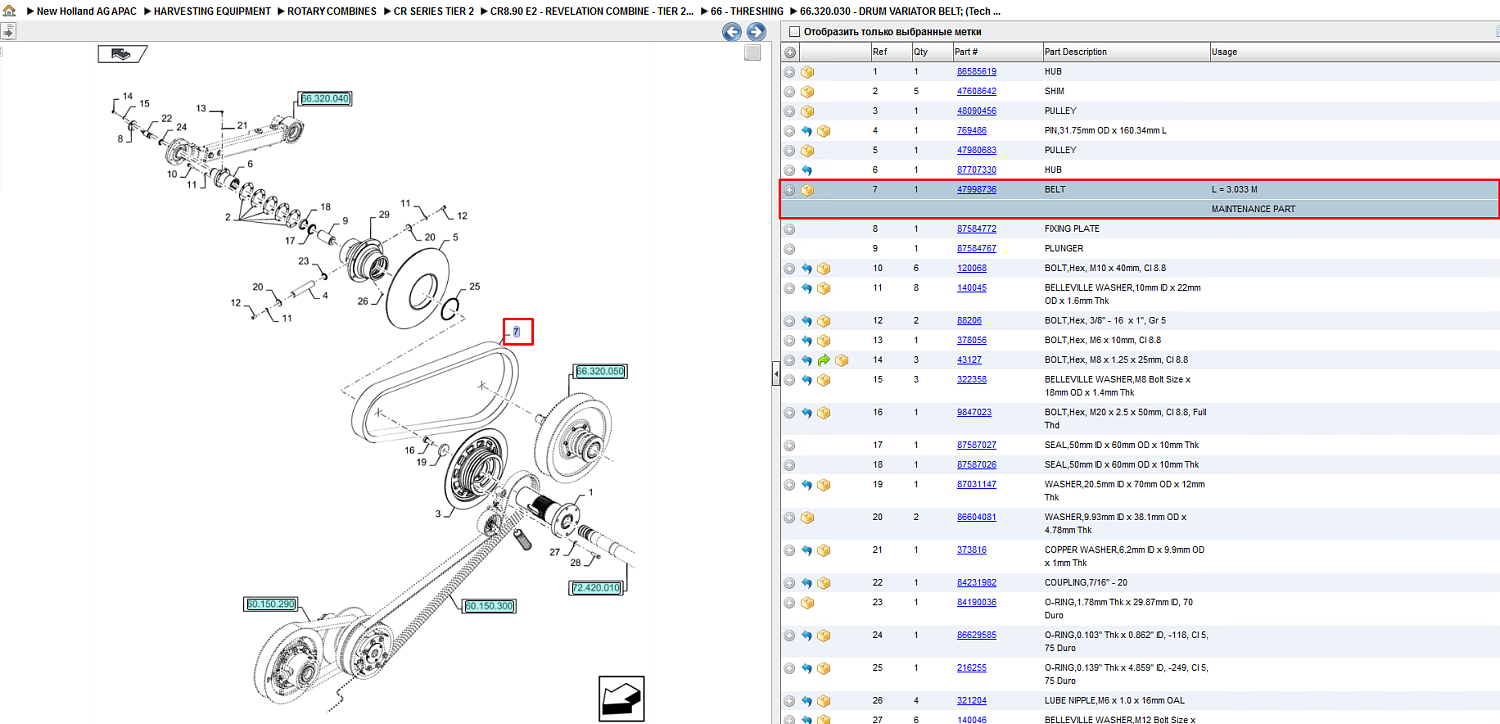Screen dimensions: 1500x724
Task: Open part number 9847023 link
Action: [x=974, y=412]
